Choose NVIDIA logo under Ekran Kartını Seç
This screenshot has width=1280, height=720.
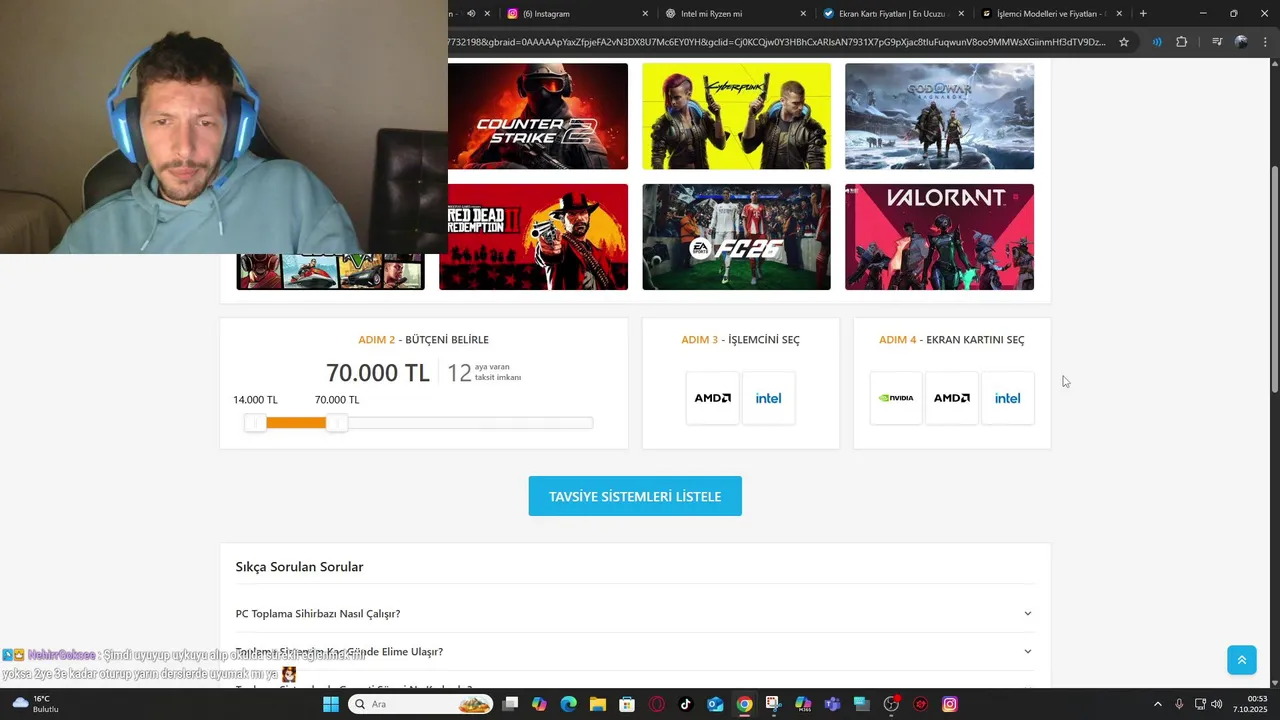(x=896, y=398)
